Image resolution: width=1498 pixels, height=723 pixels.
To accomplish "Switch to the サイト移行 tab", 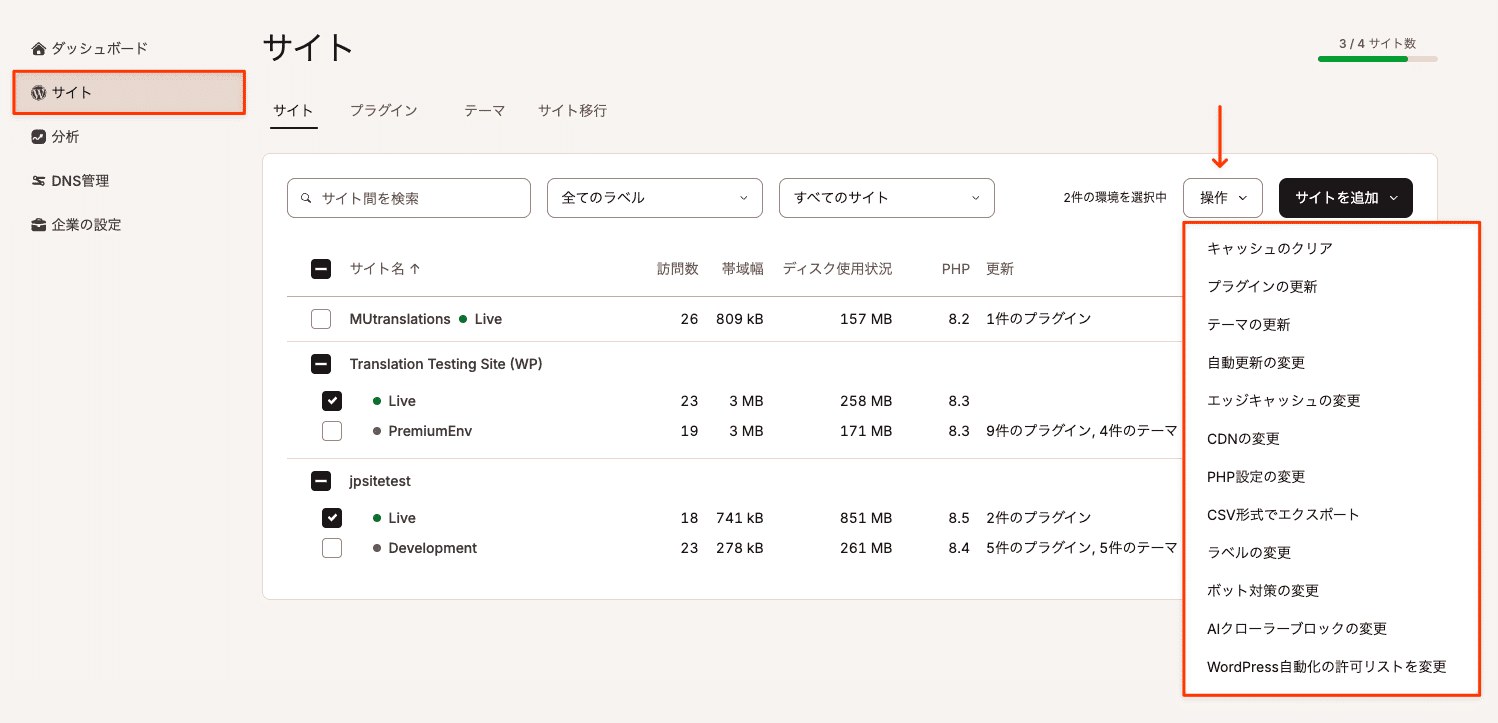I will [x=572, y=111].
